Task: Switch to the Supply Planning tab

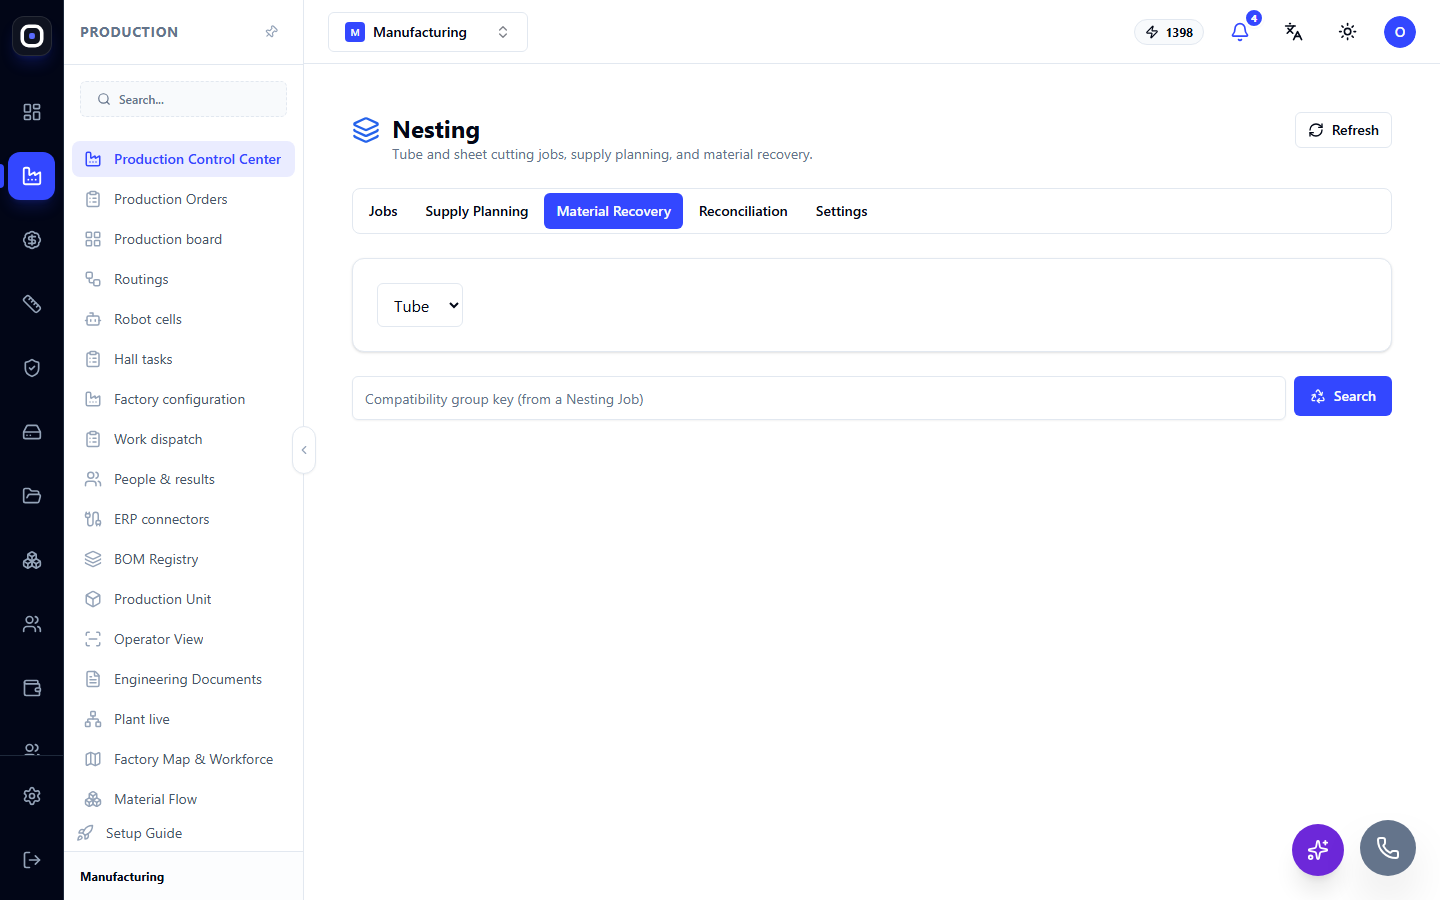Action: point(477,211)
